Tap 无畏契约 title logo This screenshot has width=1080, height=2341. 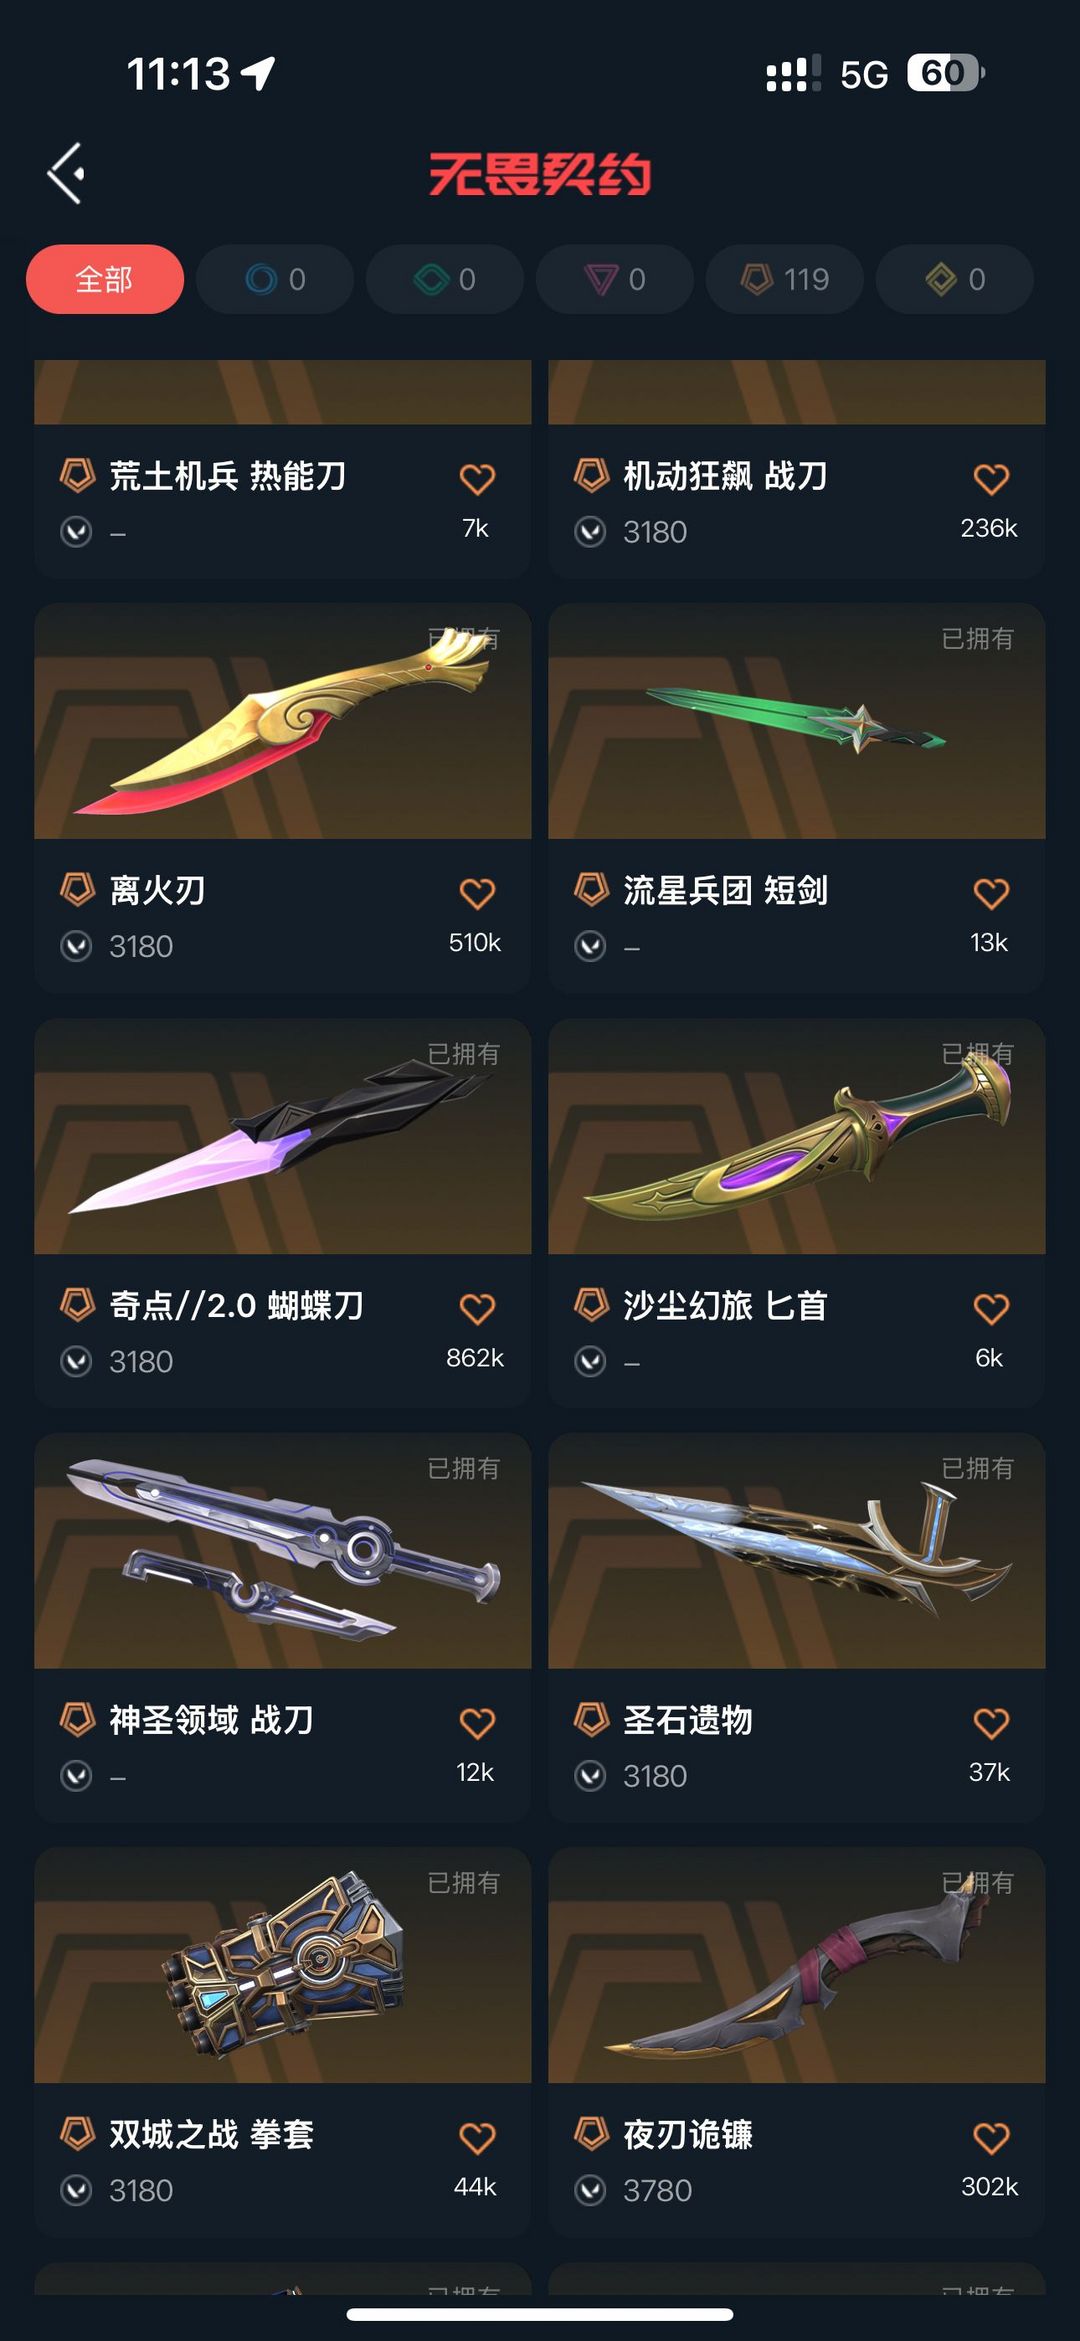[540, 174]
